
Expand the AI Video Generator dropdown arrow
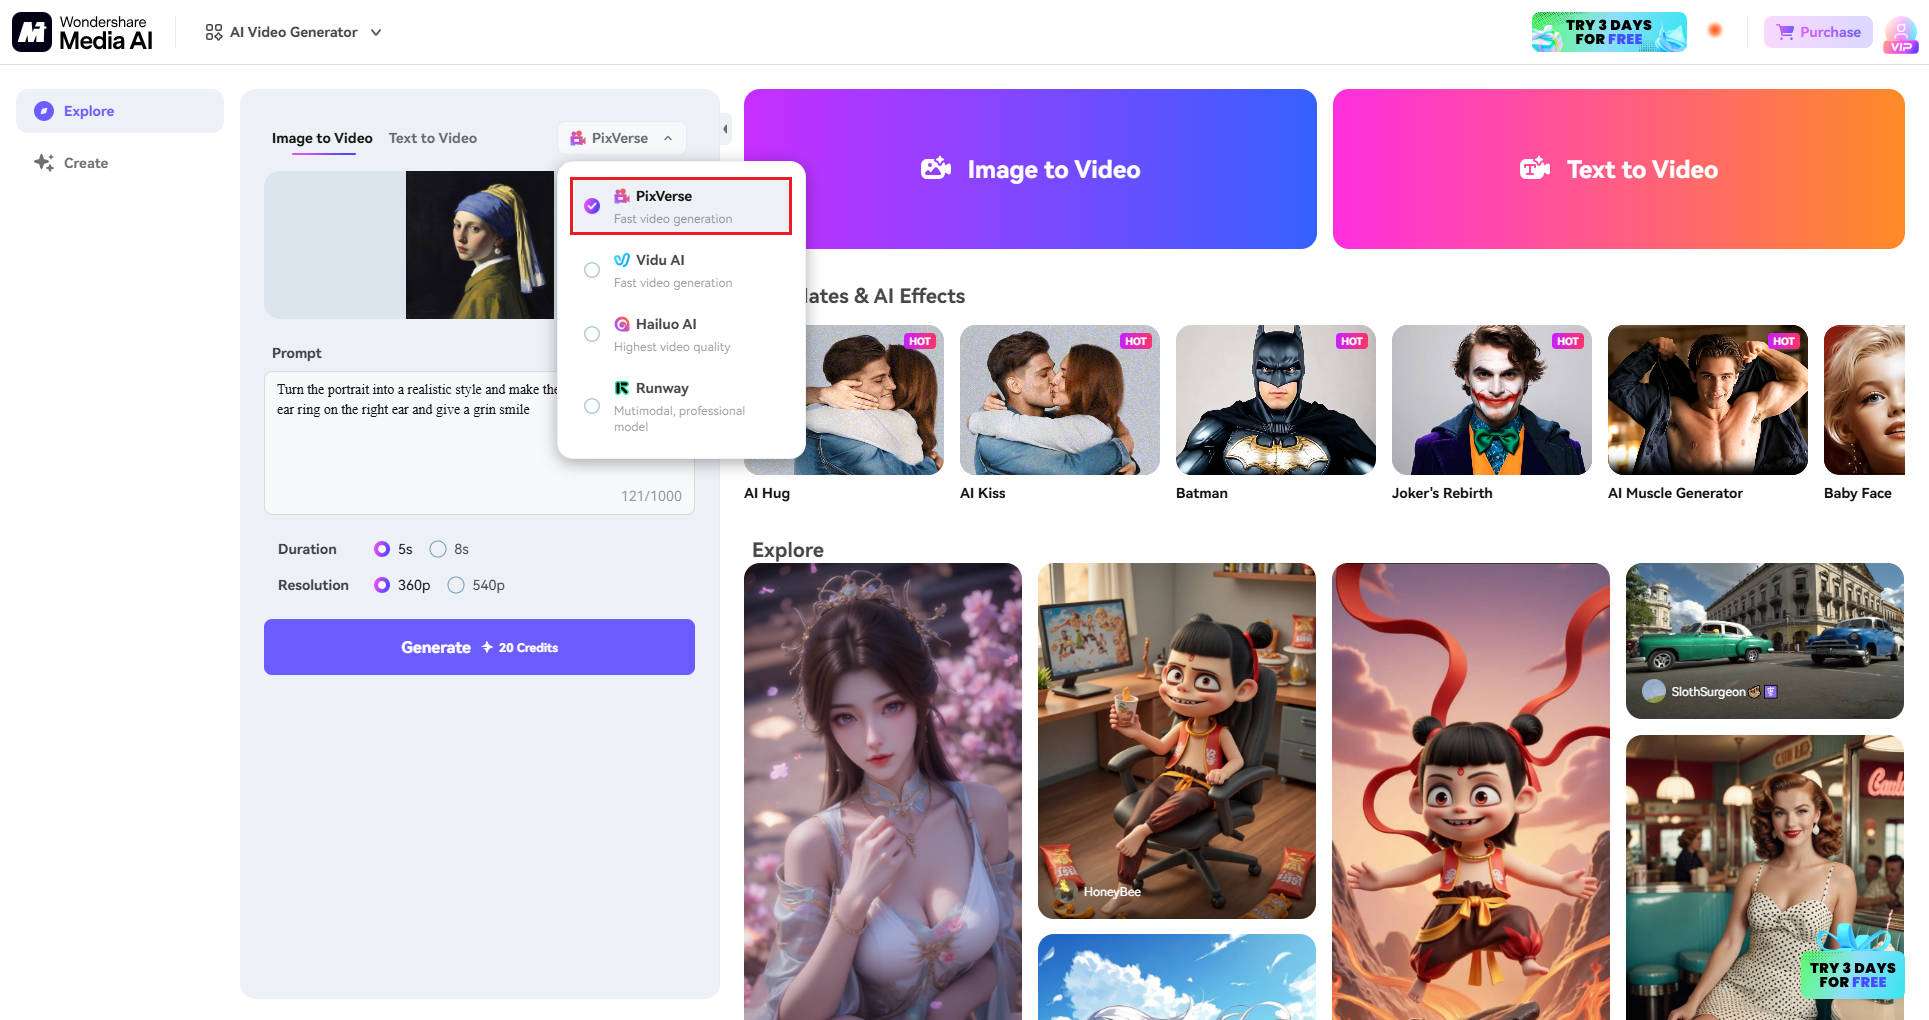[x=376, y=32]
